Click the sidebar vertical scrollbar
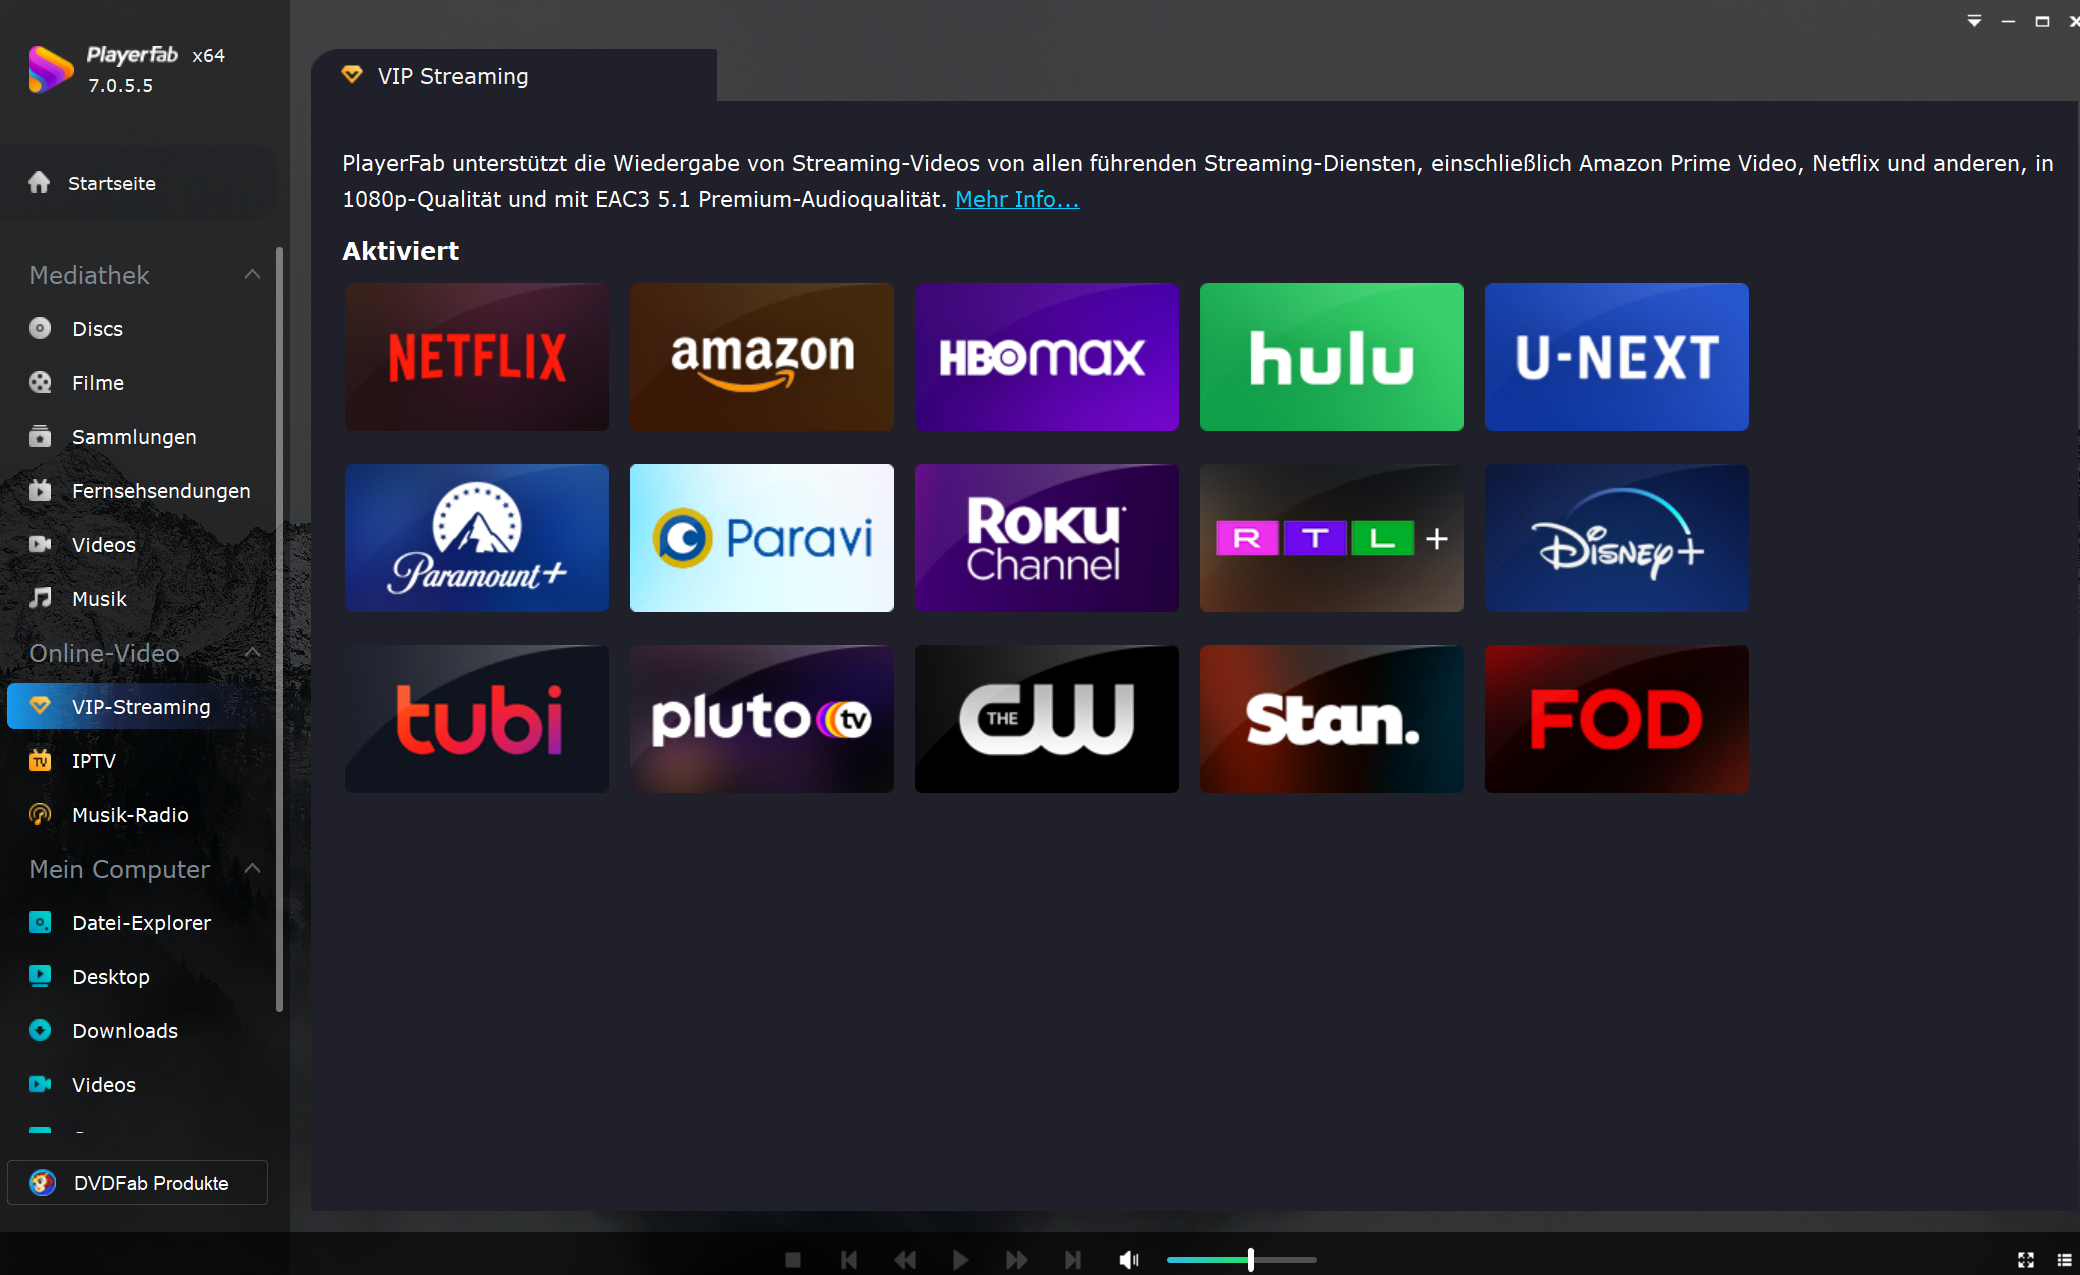 [279, 630]
